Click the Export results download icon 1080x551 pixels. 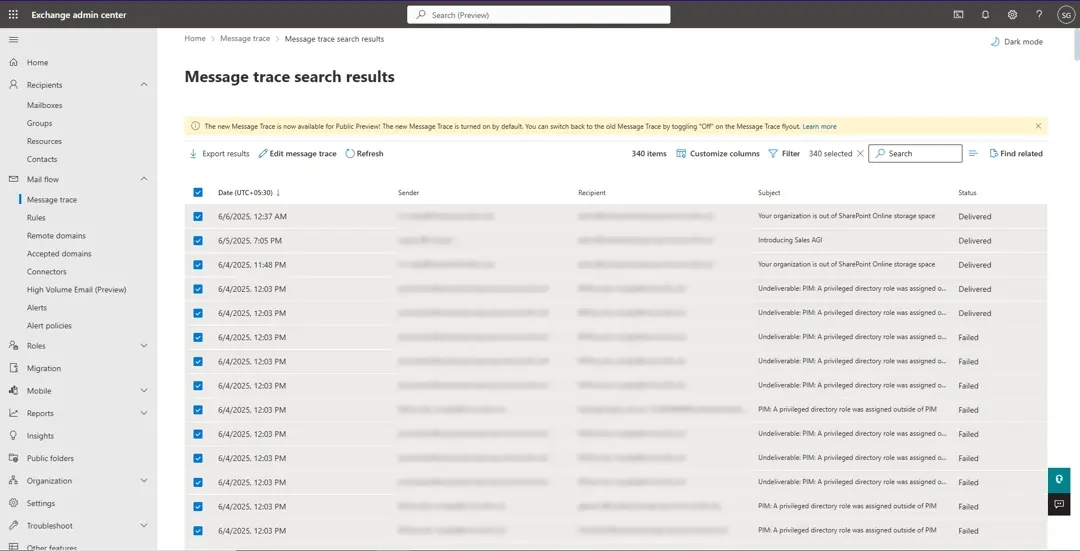click(x=193, y=154)
